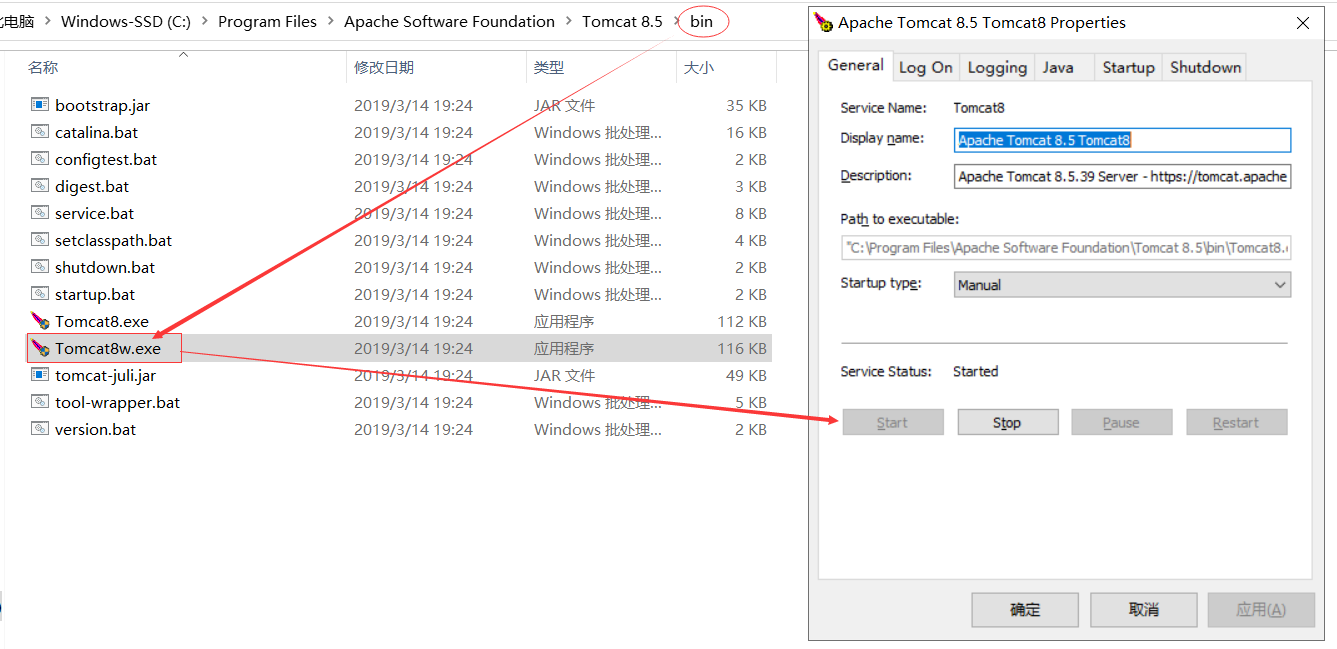Select the version.bat file icon
Viewport: 1337px width, 649px height.
pos(40,429)
